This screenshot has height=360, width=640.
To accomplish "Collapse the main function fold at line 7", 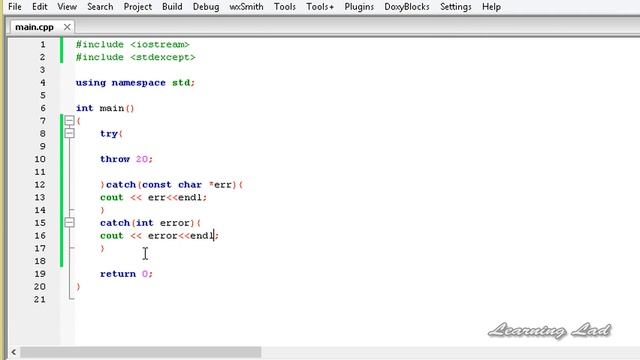I will pyautogui.click(x=69, y=120).
